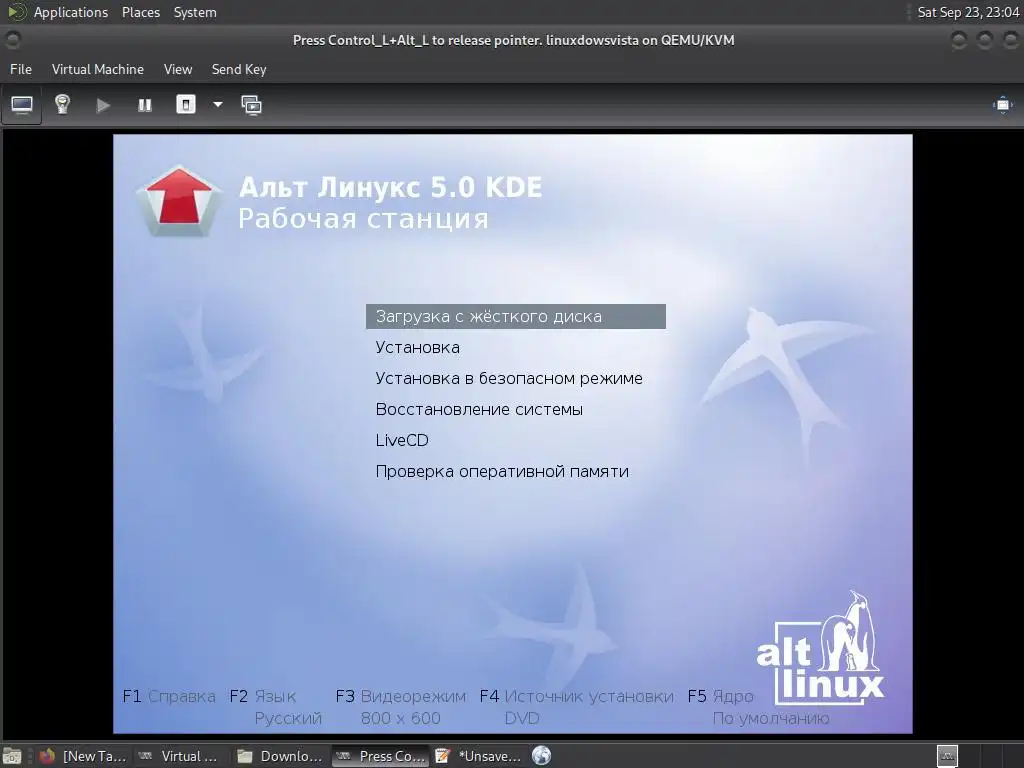Switch to the Virtual ... taskbar window
This screenshot has width=1024, height=768.
pyautogui.click(x=178, y=756)
